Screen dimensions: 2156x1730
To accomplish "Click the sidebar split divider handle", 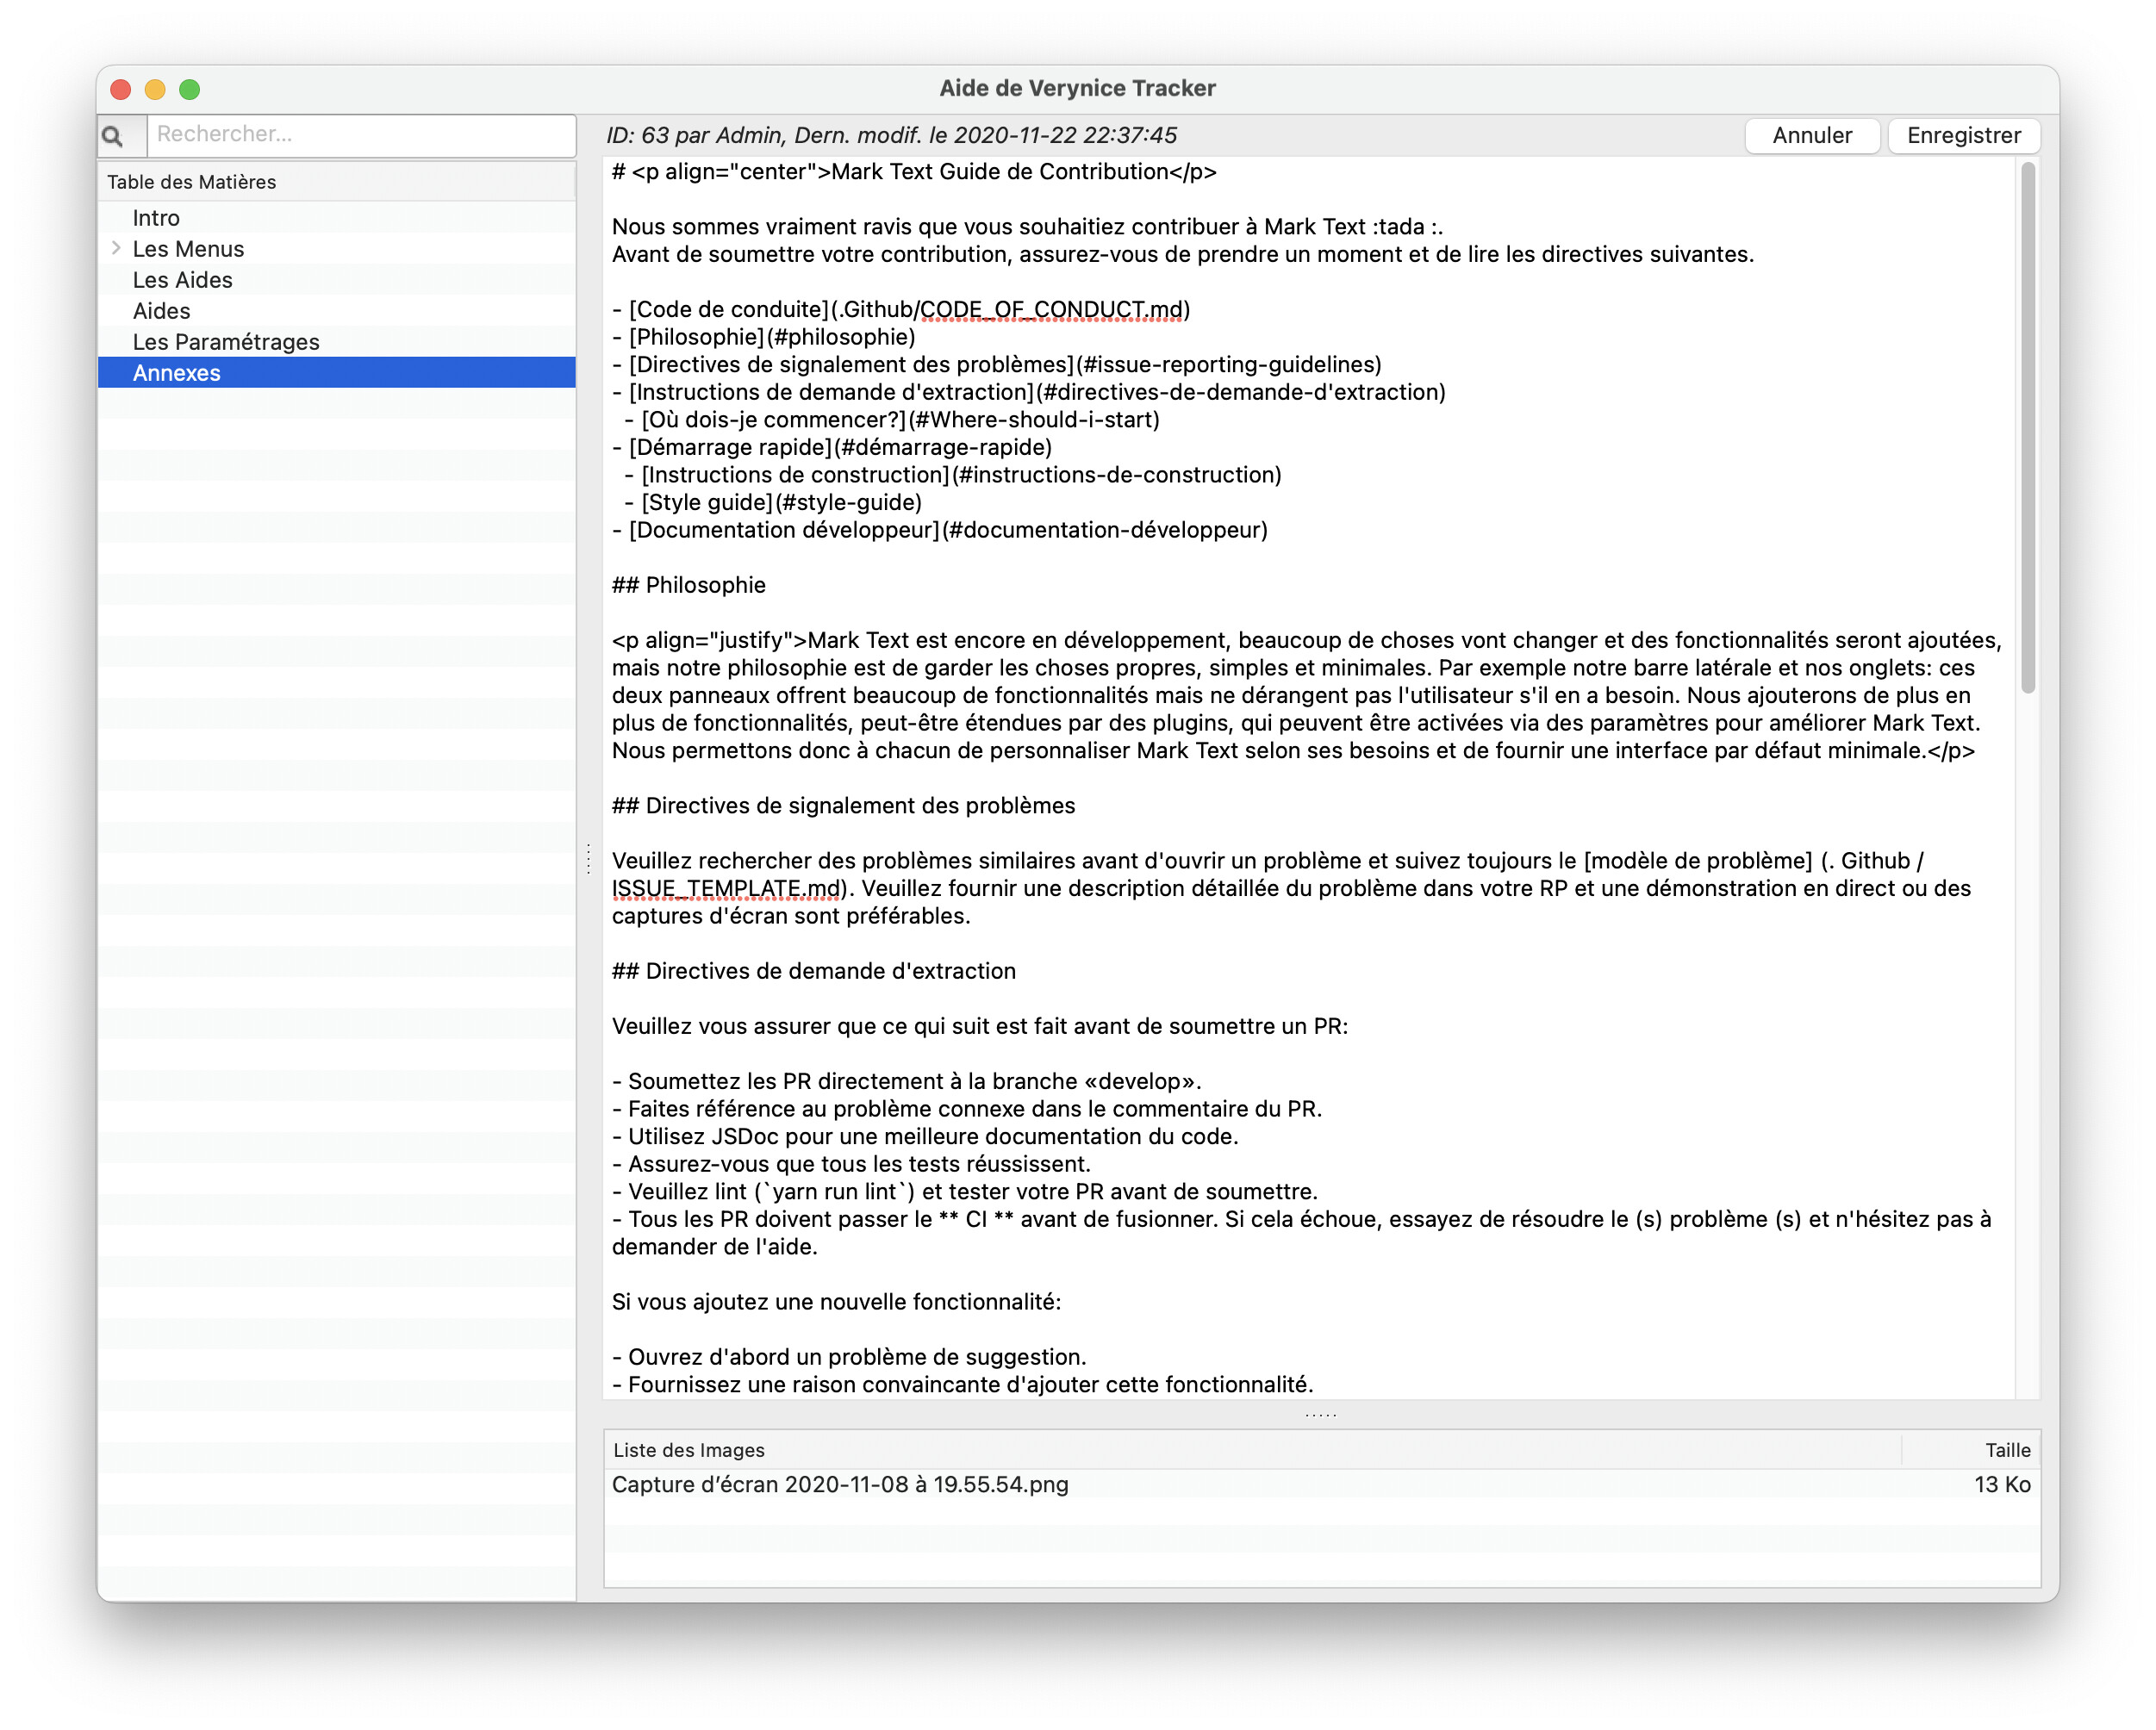I will click(x=588, y=858).
